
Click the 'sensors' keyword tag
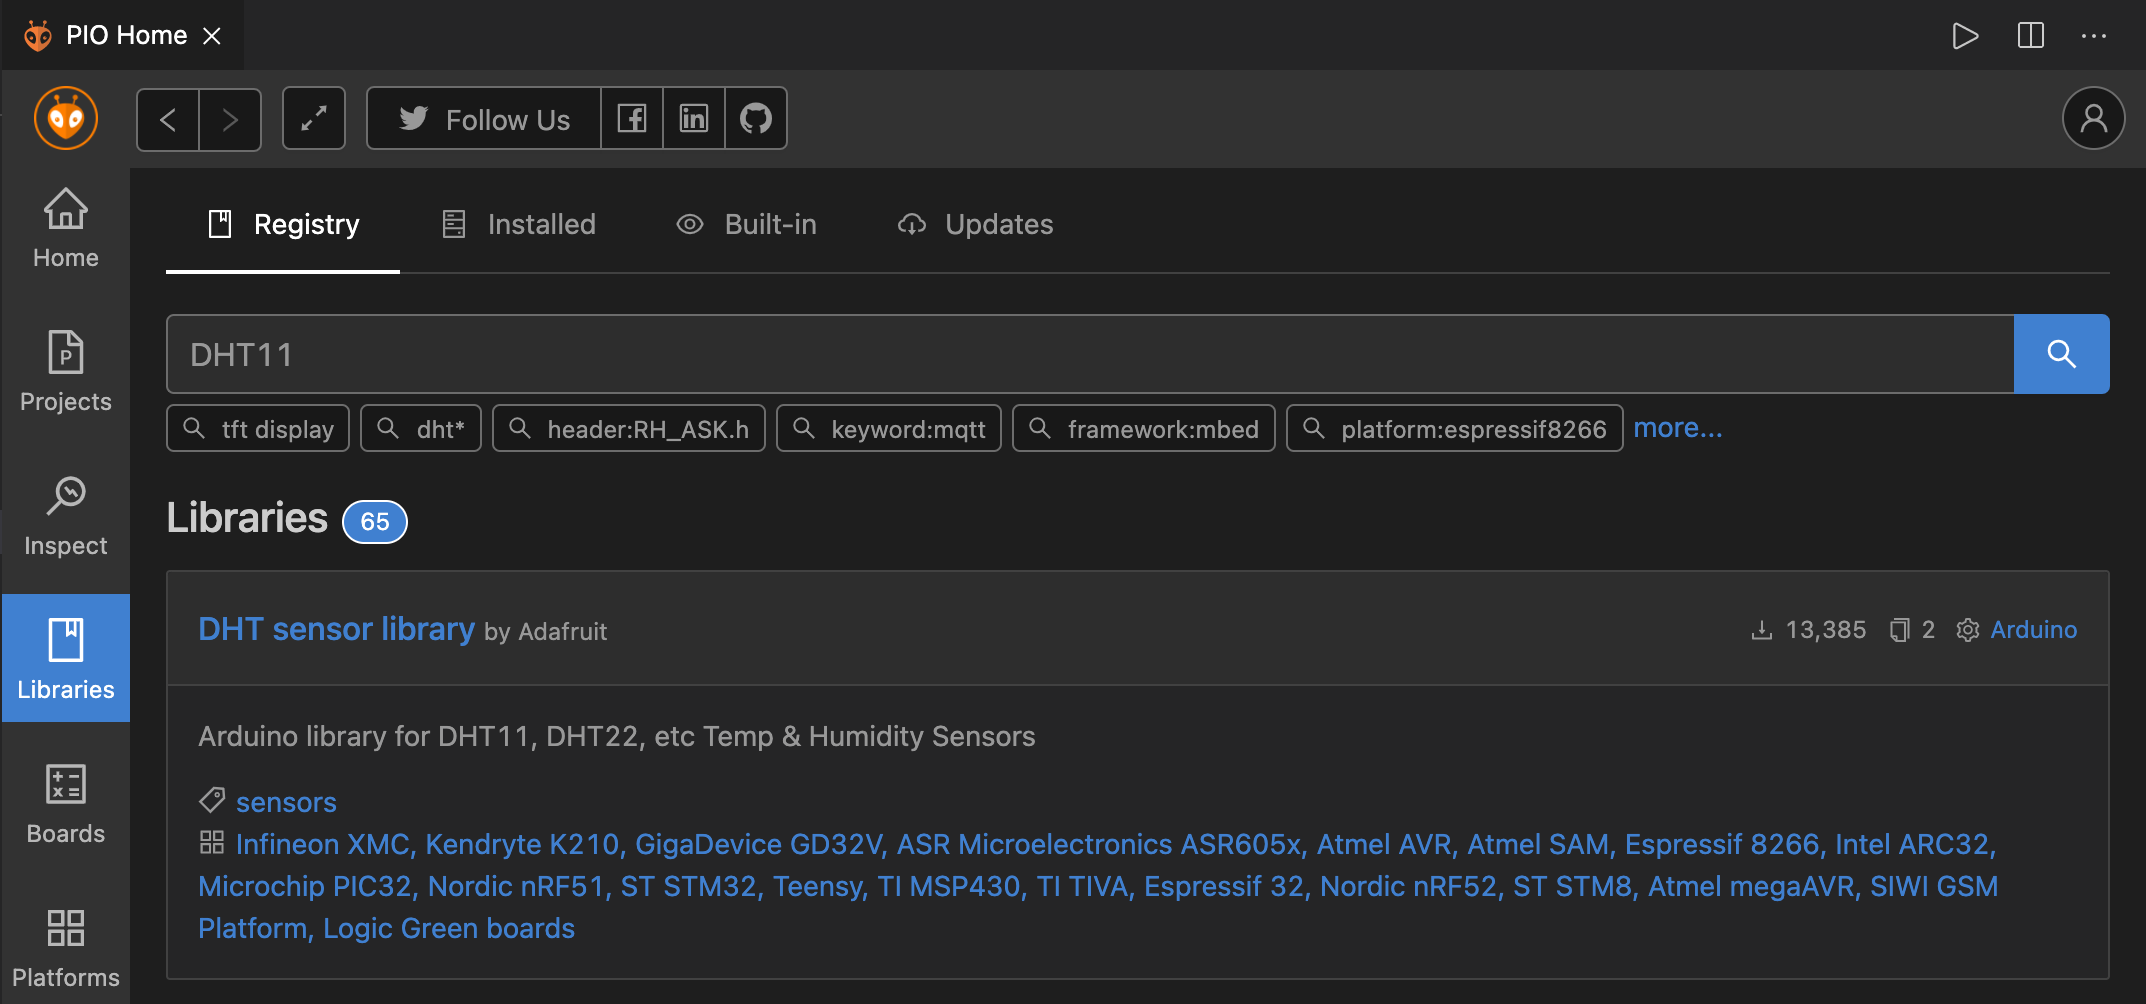tap(286, 802)
